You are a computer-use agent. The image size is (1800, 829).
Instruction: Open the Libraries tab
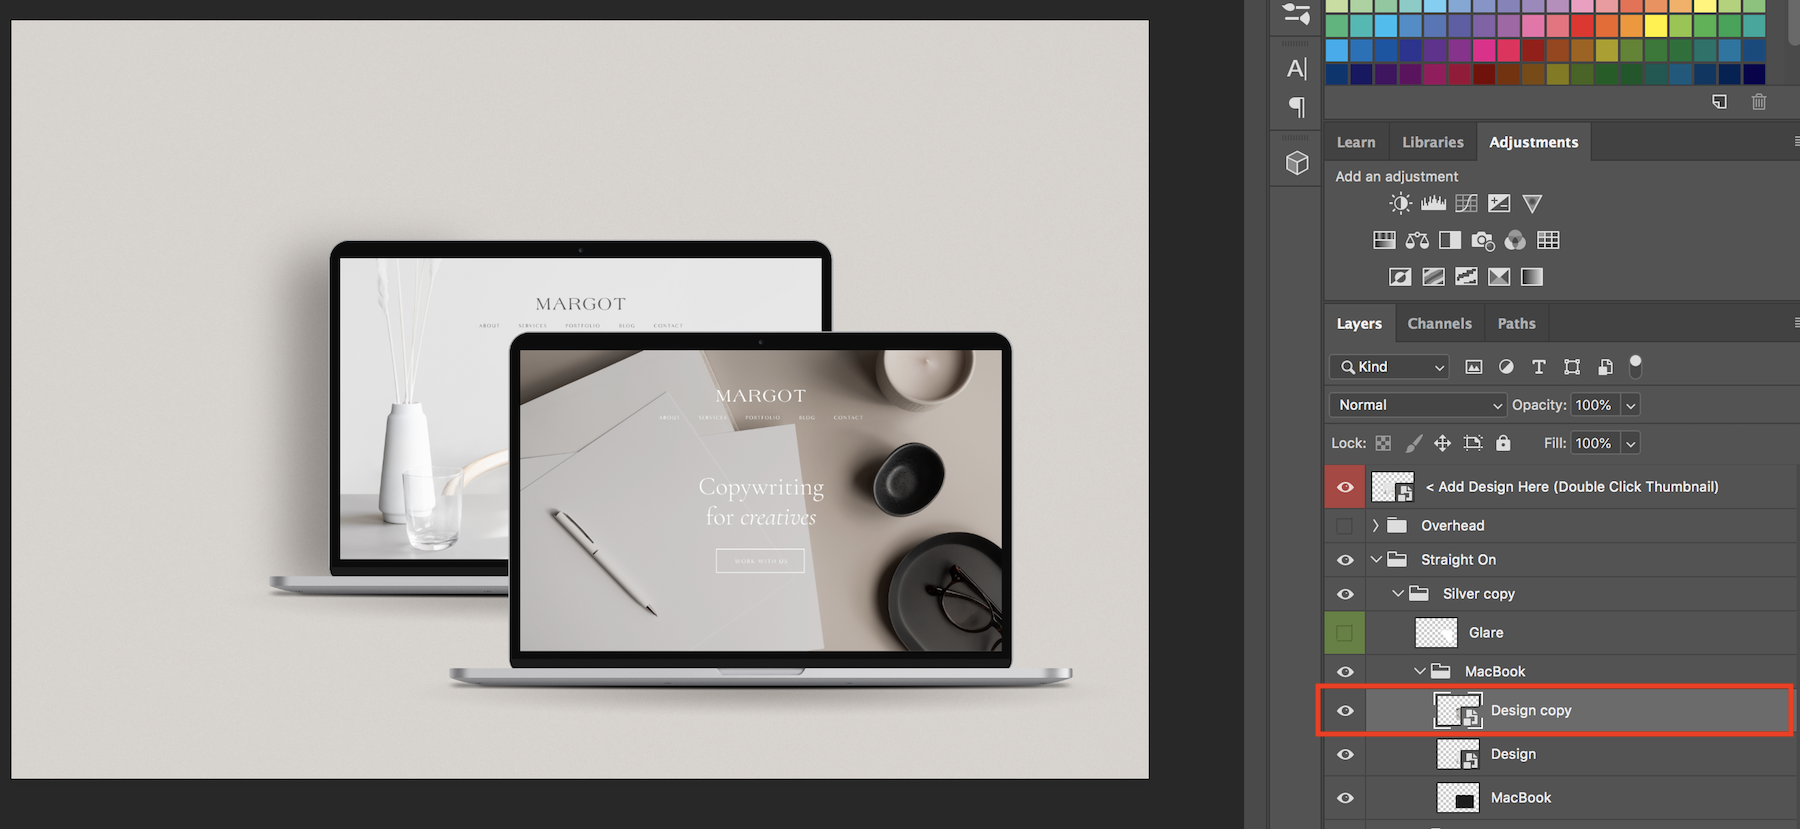pos(1432,142)
